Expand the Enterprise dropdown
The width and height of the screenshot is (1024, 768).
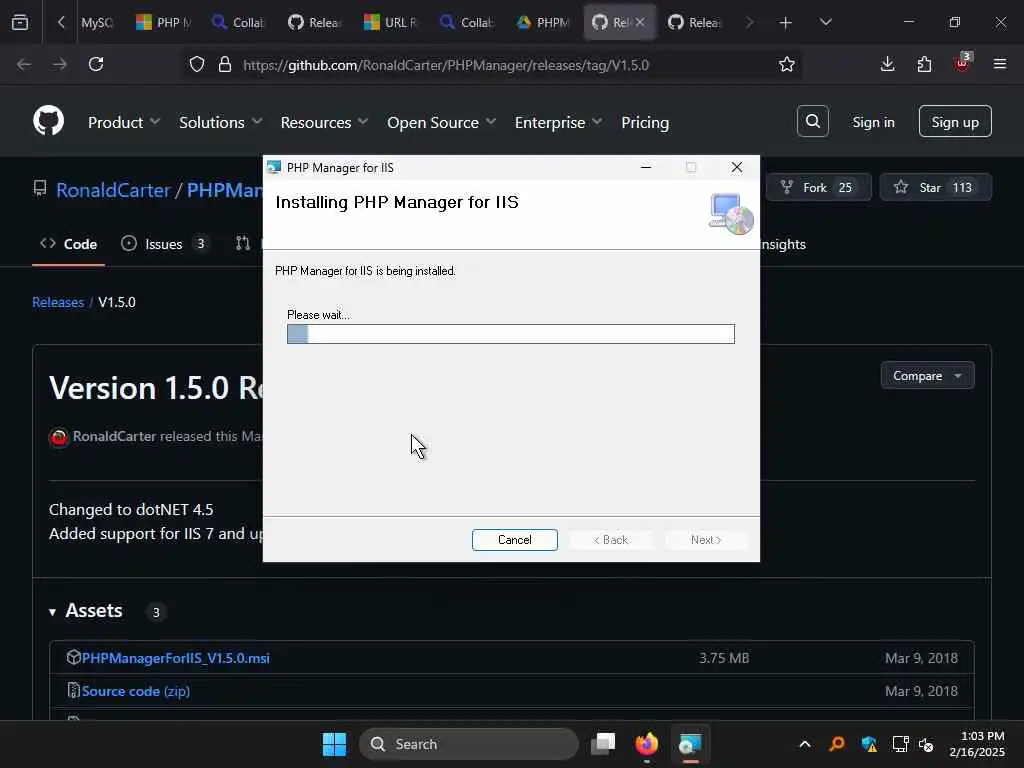point(558,122)
